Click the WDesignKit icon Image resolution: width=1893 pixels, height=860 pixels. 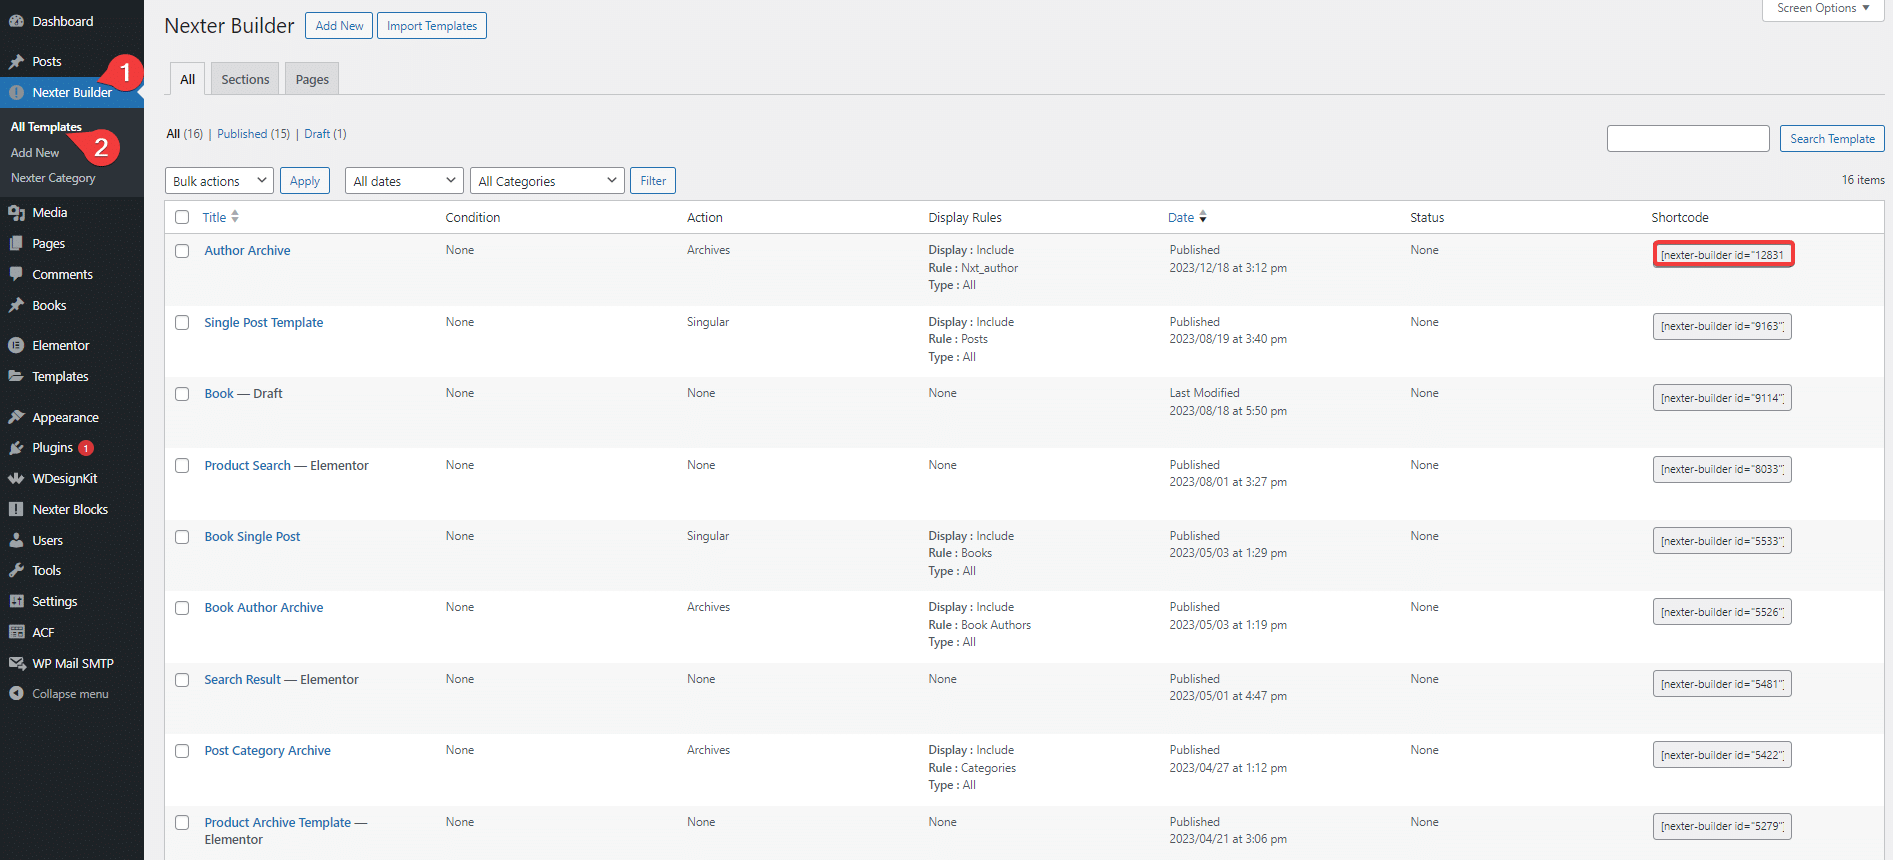click(16, 478)
